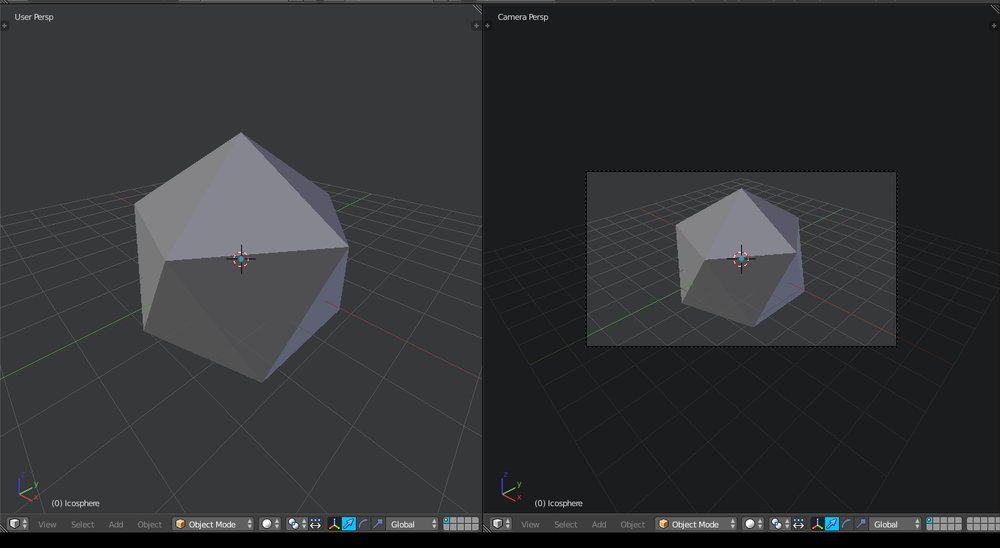This screenshot has width=1000, height=548.
Task: Click 3D cursor in left User Persp viewport
Action: point(241,258)
